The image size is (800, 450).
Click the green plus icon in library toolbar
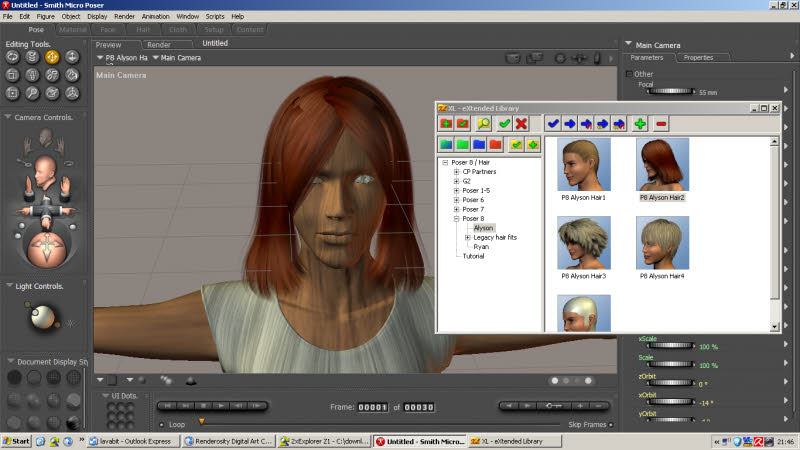coord(639,123)
